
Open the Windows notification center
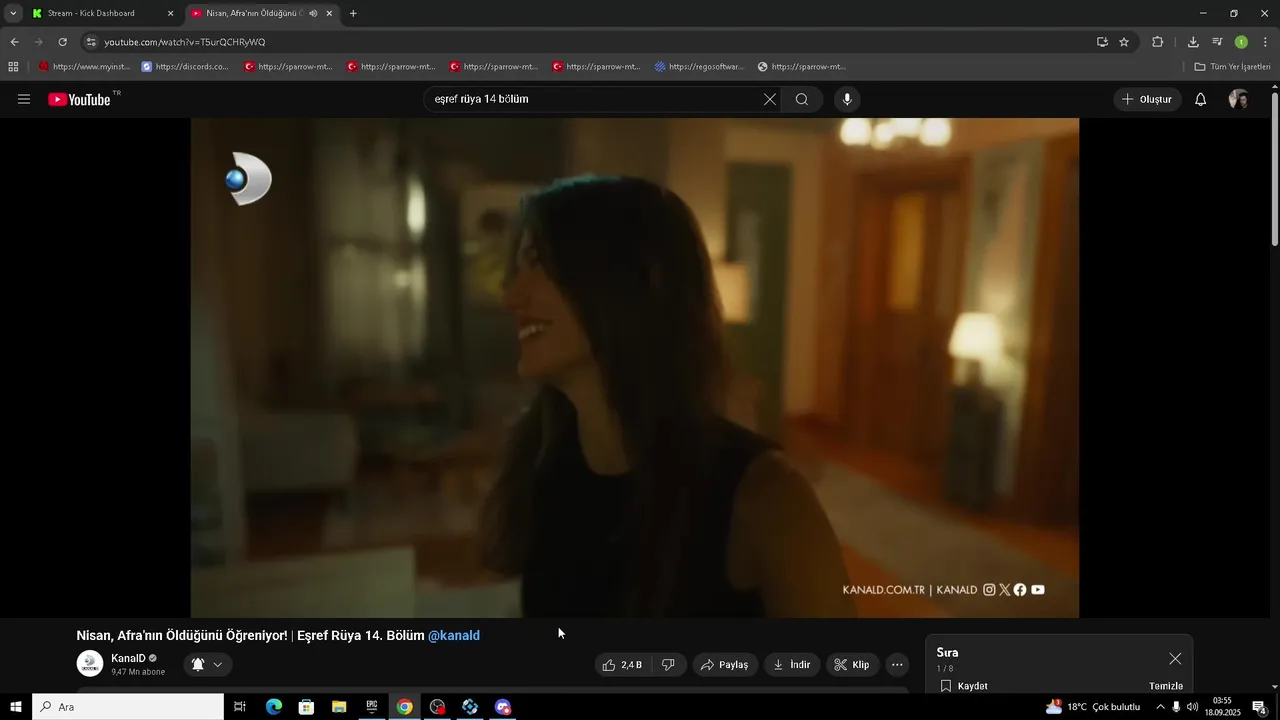click(1260, 707)
